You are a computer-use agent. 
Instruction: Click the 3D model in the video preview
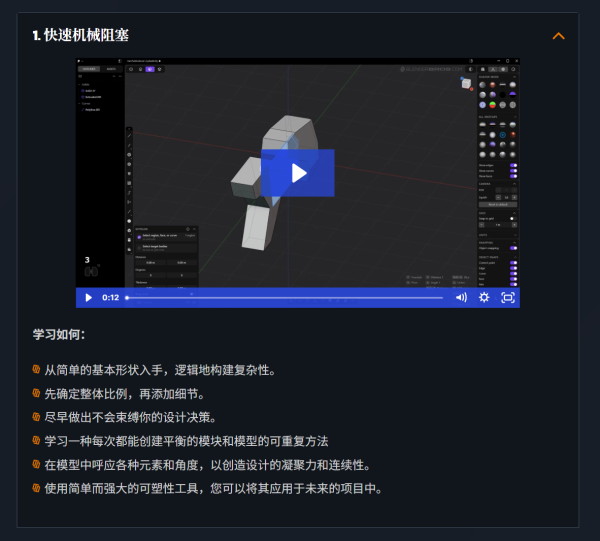274,182
